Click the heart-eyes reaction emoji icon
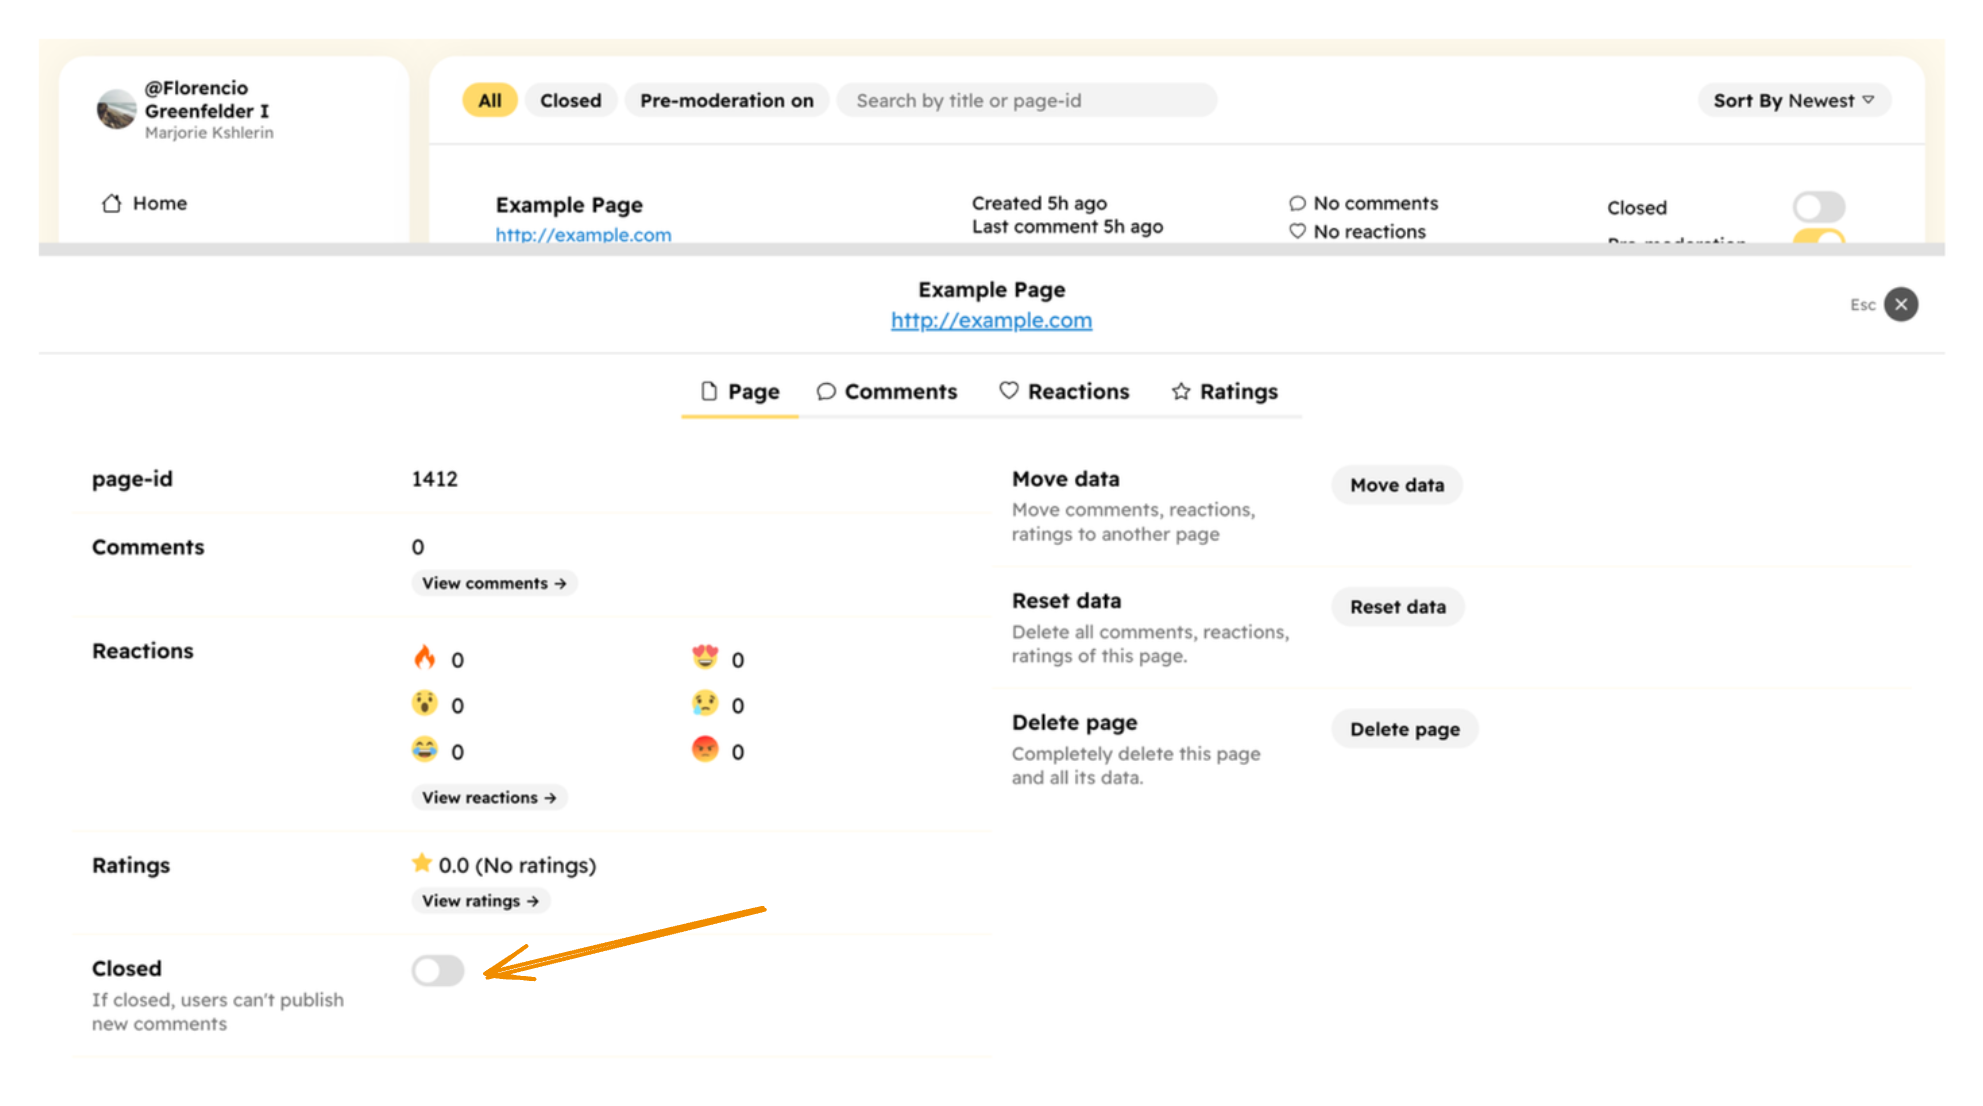The height and width of the screenshot is (1106, 1983). [705, 657]
